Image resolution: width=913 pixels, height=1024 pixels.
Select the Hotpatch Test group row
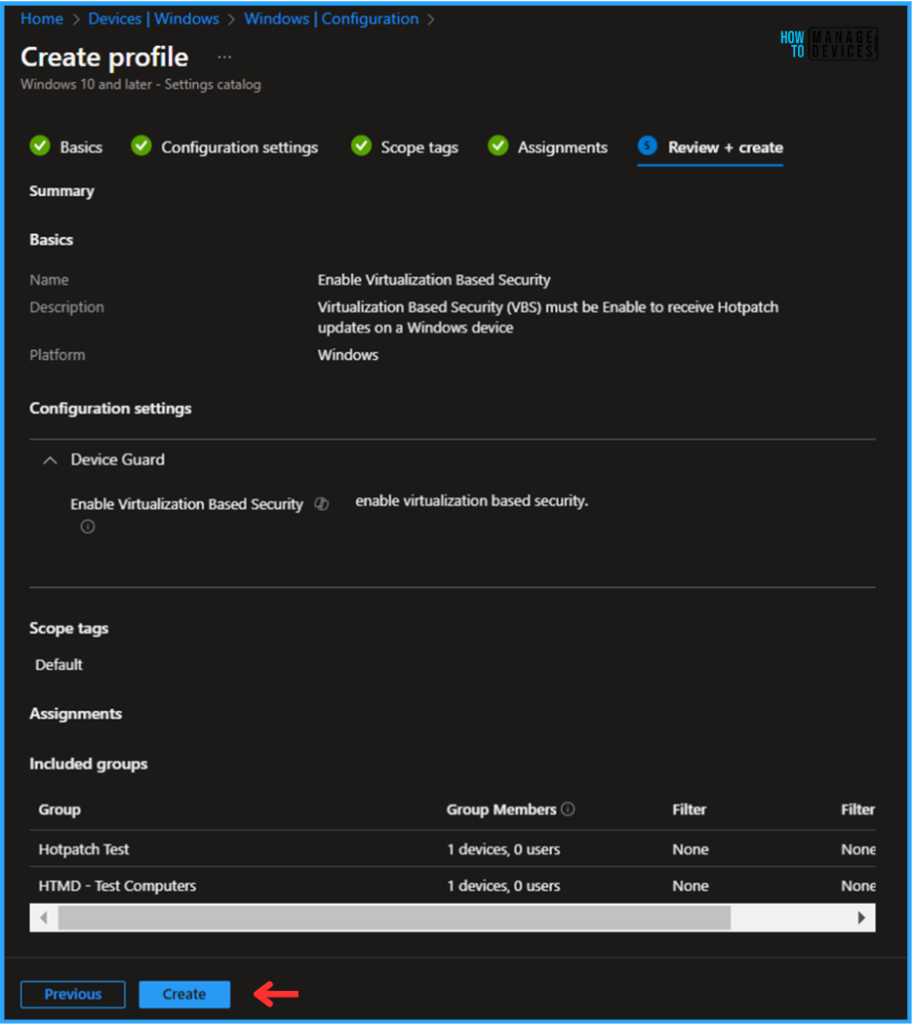[x=452, y=849]
